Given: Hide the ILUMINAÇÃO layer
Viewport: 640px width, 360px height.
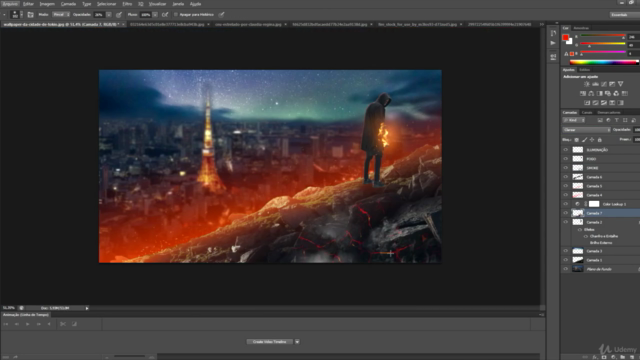Looking at the screenshot, I should tap(566, 150).
